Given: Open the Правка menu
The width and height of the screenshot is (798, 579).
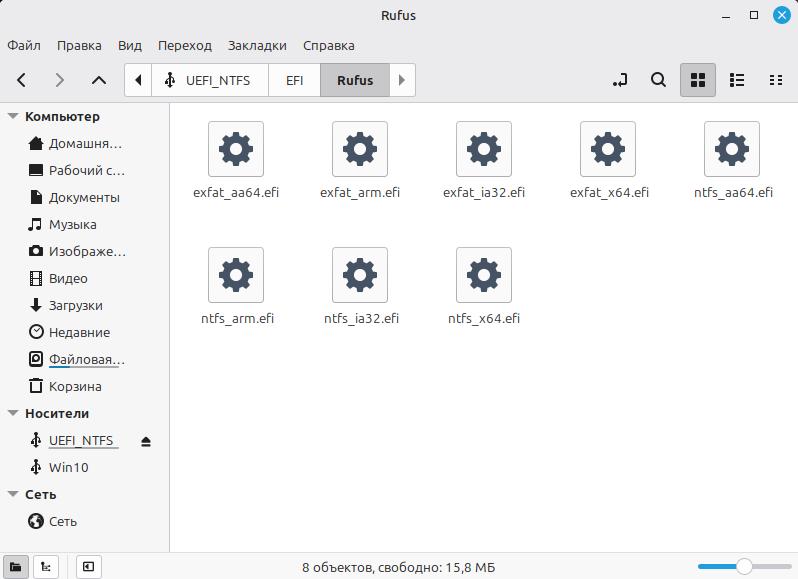Looking at the screenshot, I should [79, 45].
